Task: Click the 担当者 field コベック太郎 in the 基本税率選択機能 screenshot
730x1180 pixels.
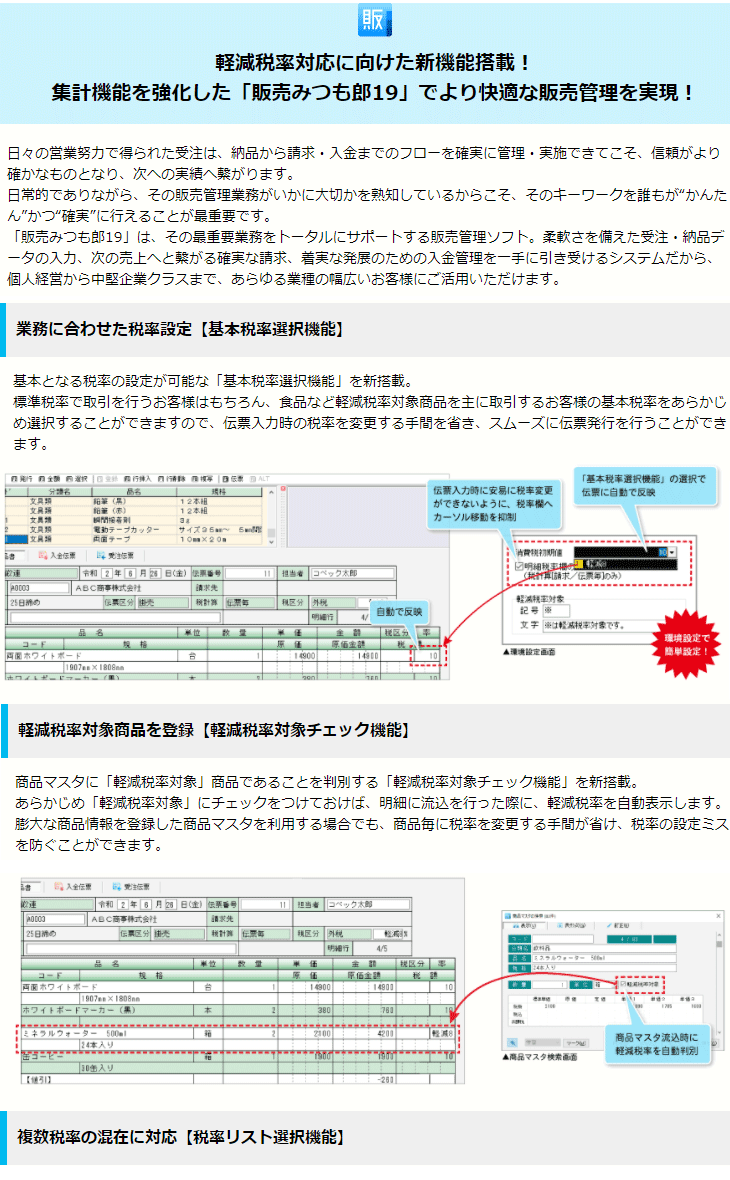Action: (353, 573)
